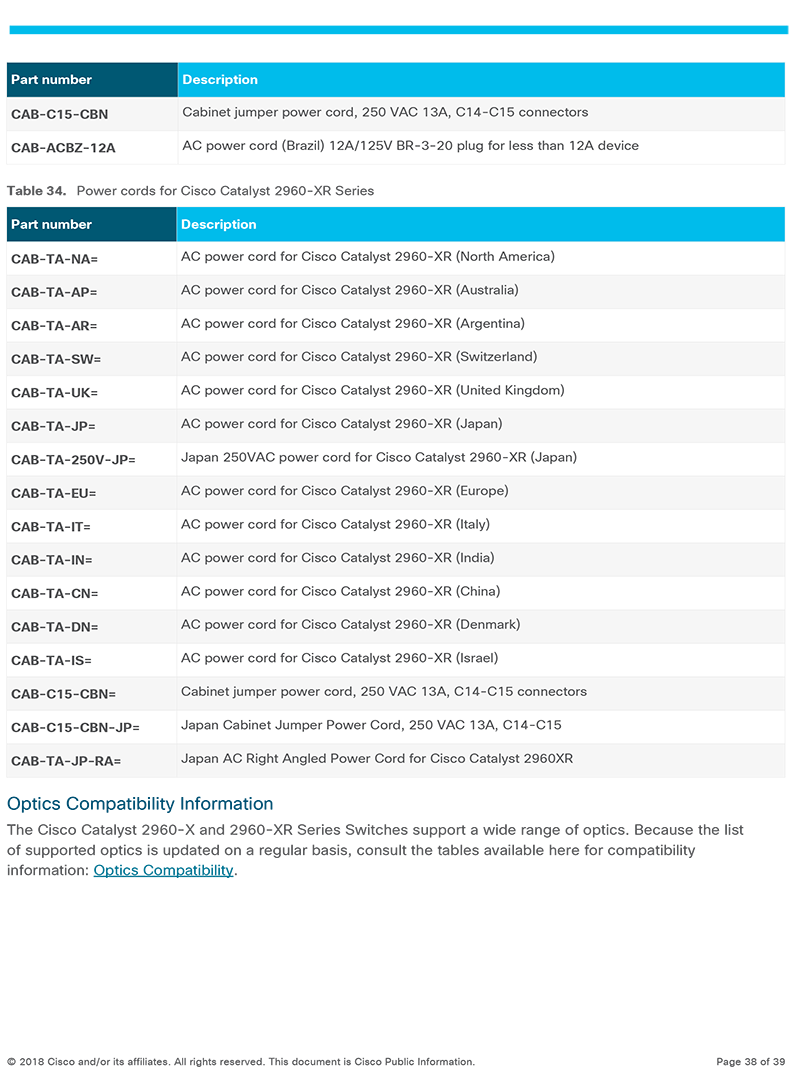This screenshot has width=800, height=1070.
Task: Click part number CAB-TA-SW=
Action: 56,359
